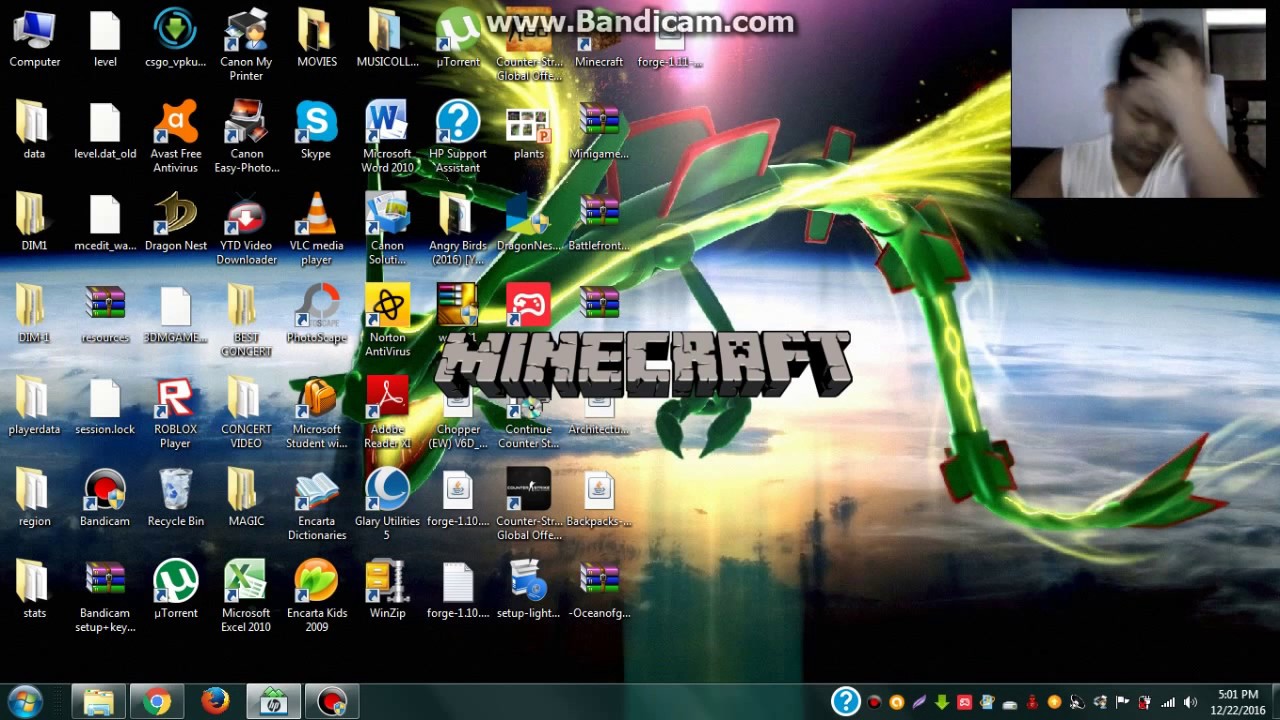Launch Firefox from the taskbar
The width and height of the screenshot is (1280, 720).
click(x=215, y=702)
